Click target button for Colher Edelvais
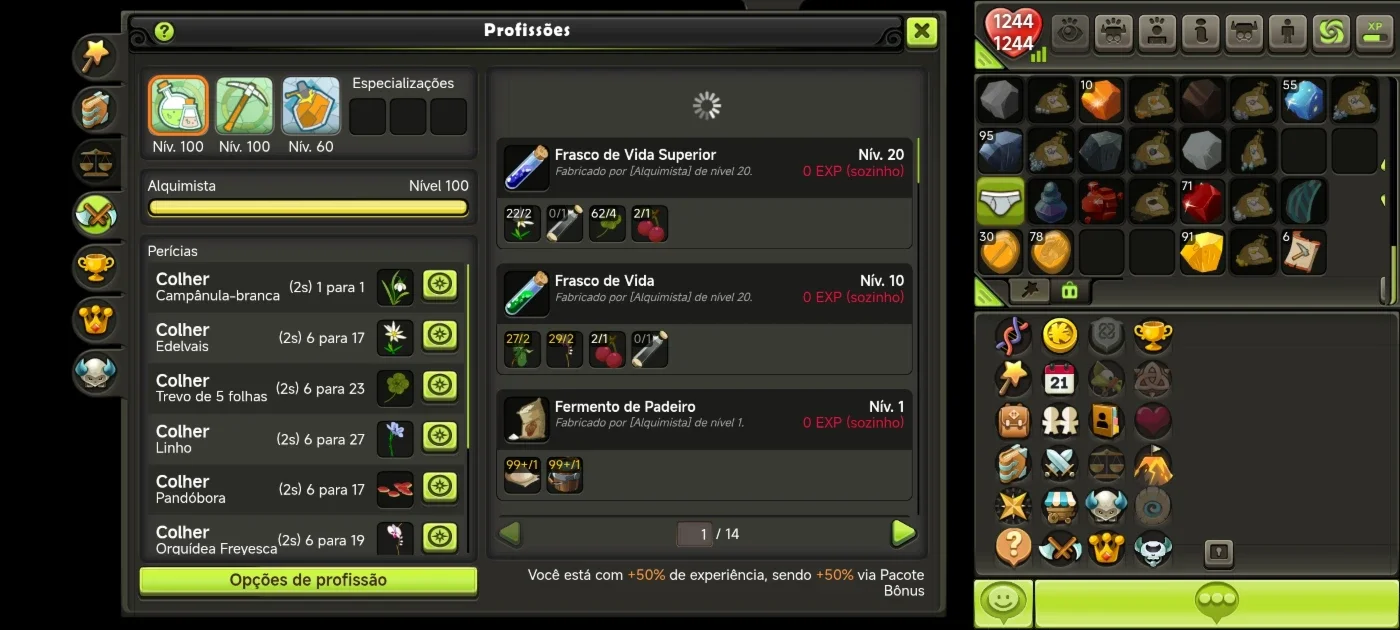1400x630 pixels. click(x=440, y=336)
